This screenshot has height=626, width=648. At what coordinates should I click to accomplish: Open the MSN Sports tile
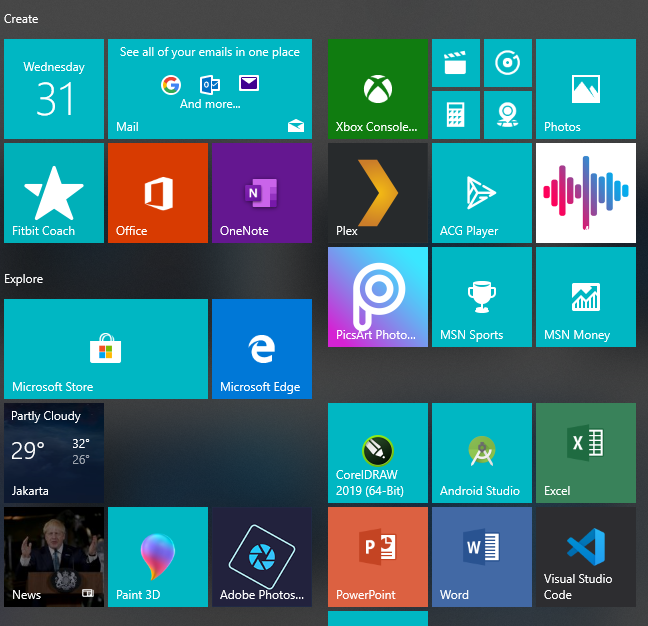(482, 297)
